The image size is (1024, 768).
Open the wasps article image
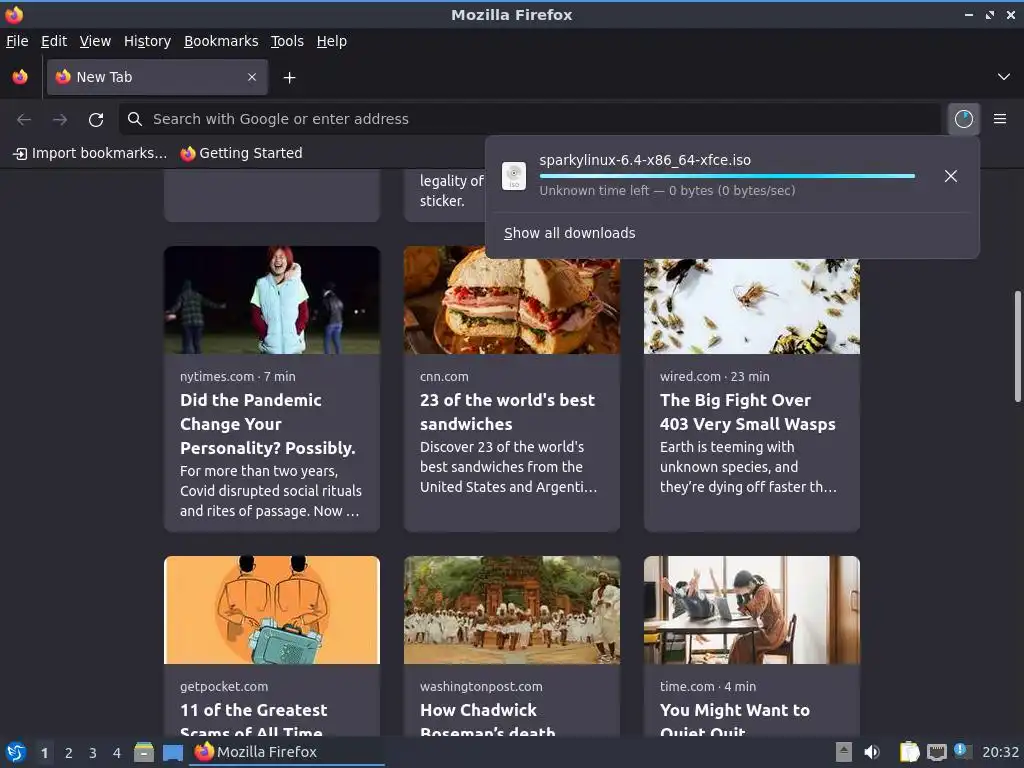[752, 306]
